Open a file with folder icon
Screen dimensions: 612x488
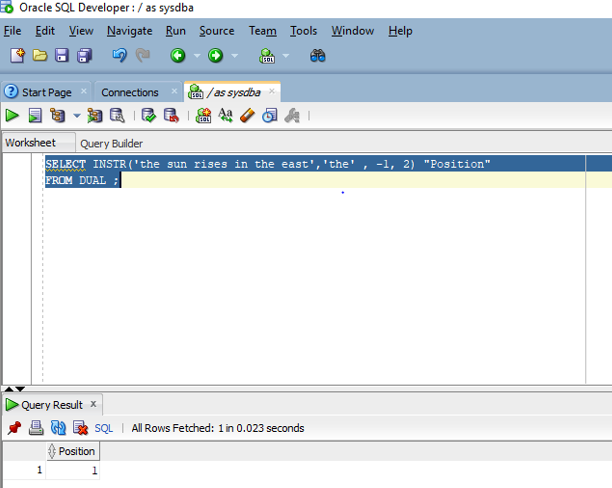(39, 55)
